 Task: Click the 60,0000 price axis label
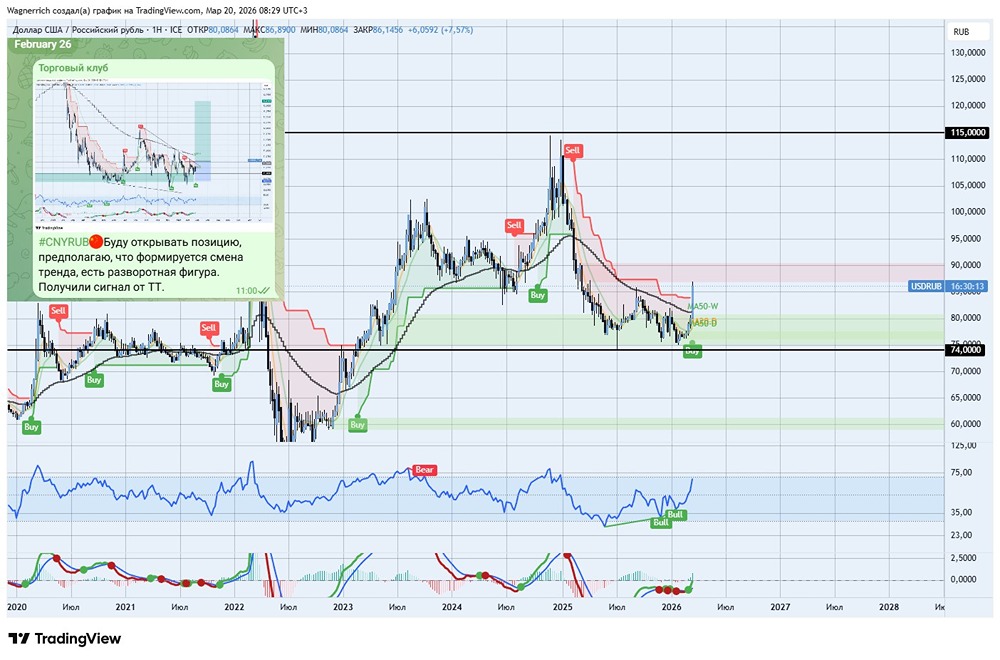tap(967, 424)
